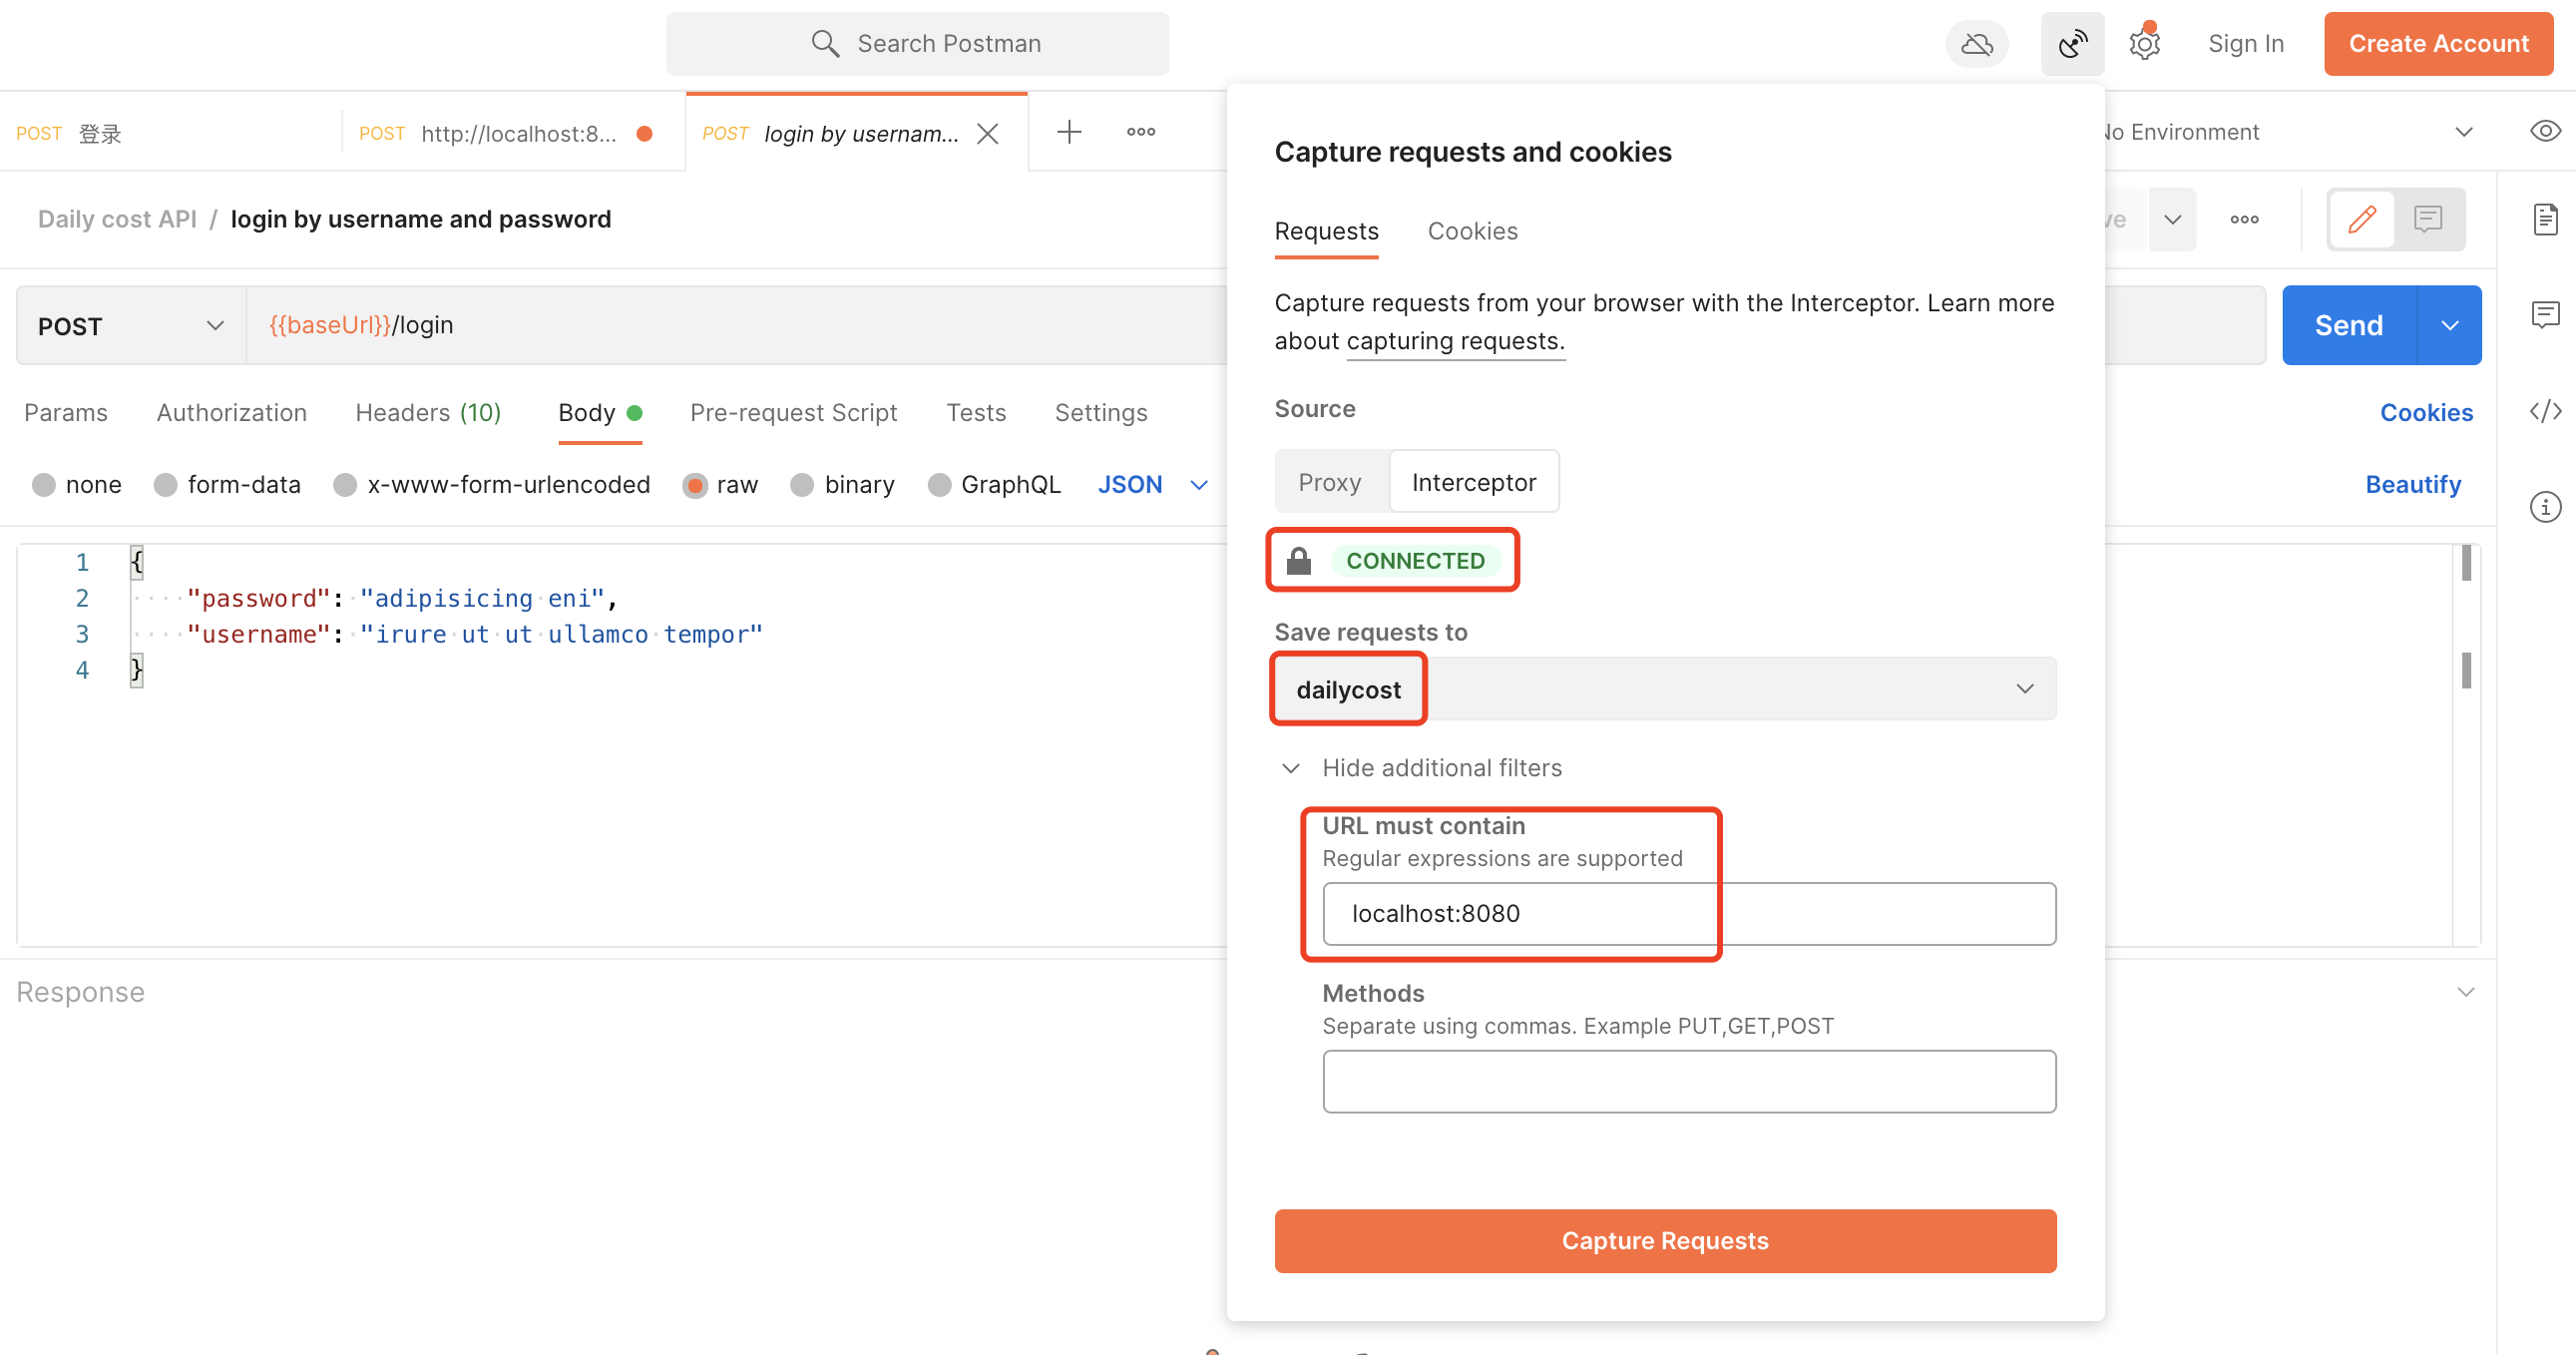Click the lock/connected status icon

click(1300, 559)
